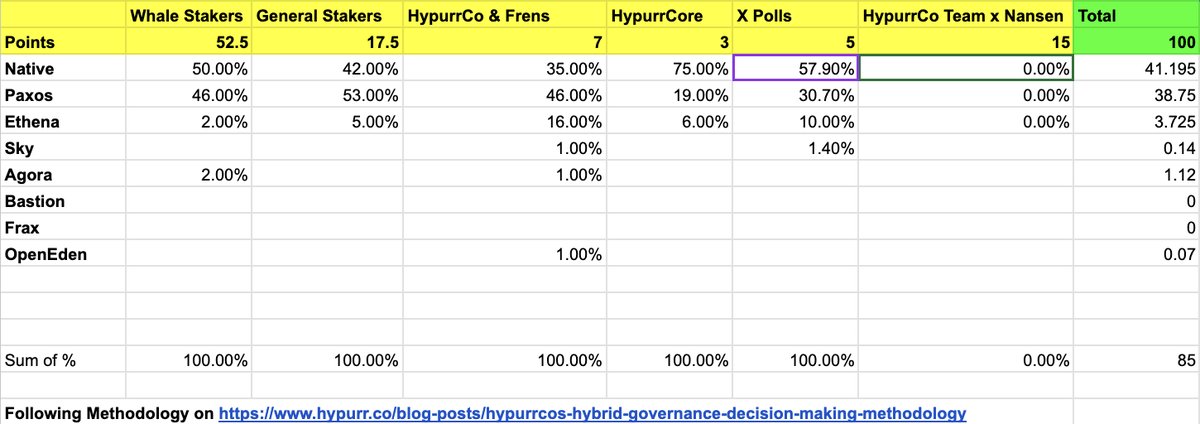This screenshot has width=1200, height=424.
Task: Click the green 100 total points cell
Action: pyautogui.click(x=1136, y=42)
